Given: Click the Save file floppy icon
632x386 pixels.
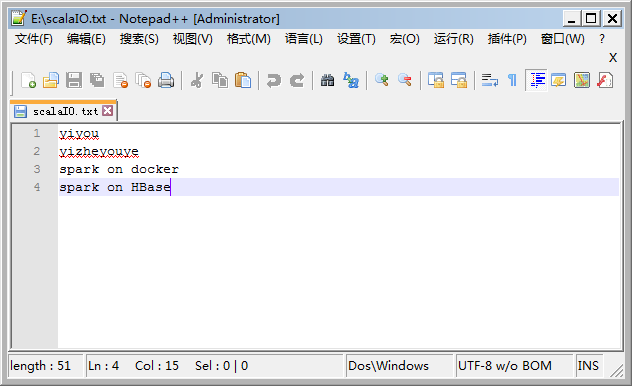Looking at the screenshot, I should coord(74,80).
